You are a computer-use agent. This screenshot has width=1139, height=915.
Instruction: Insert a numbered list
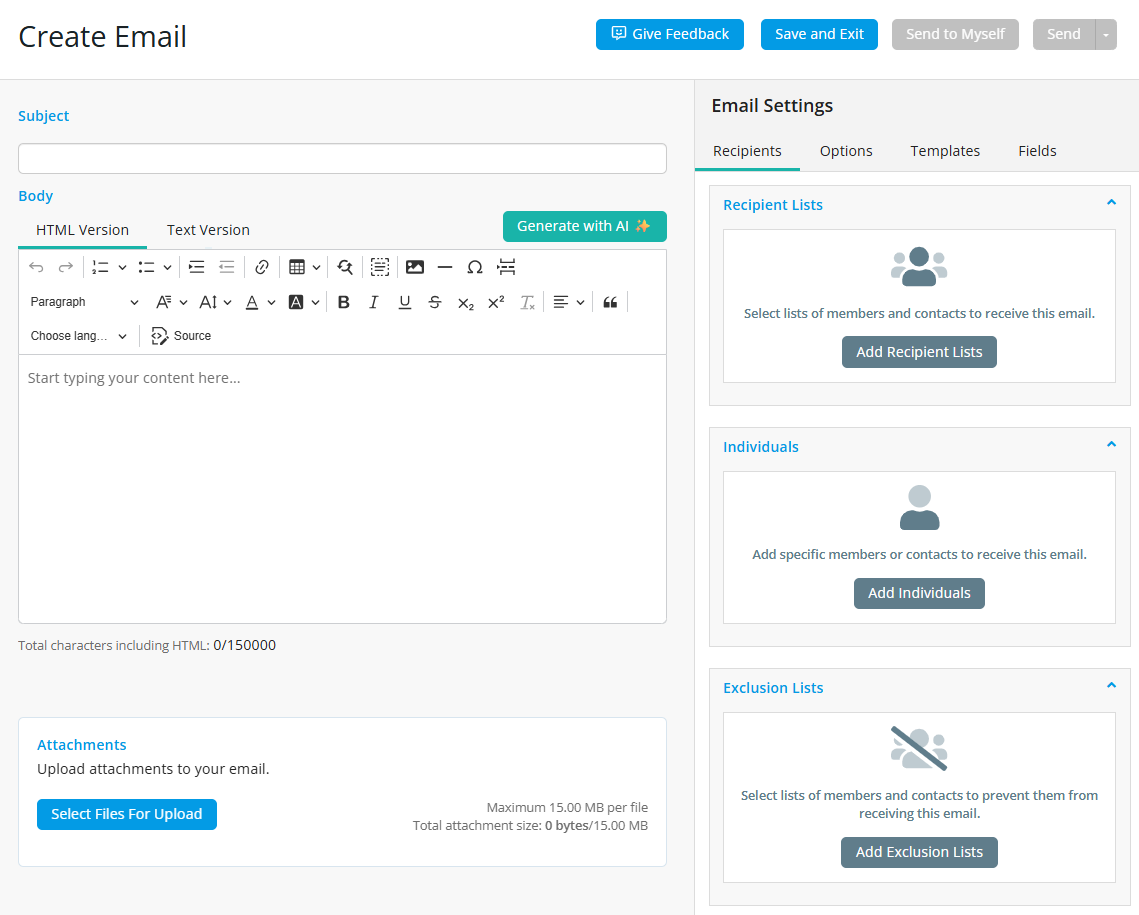(100, 267)
